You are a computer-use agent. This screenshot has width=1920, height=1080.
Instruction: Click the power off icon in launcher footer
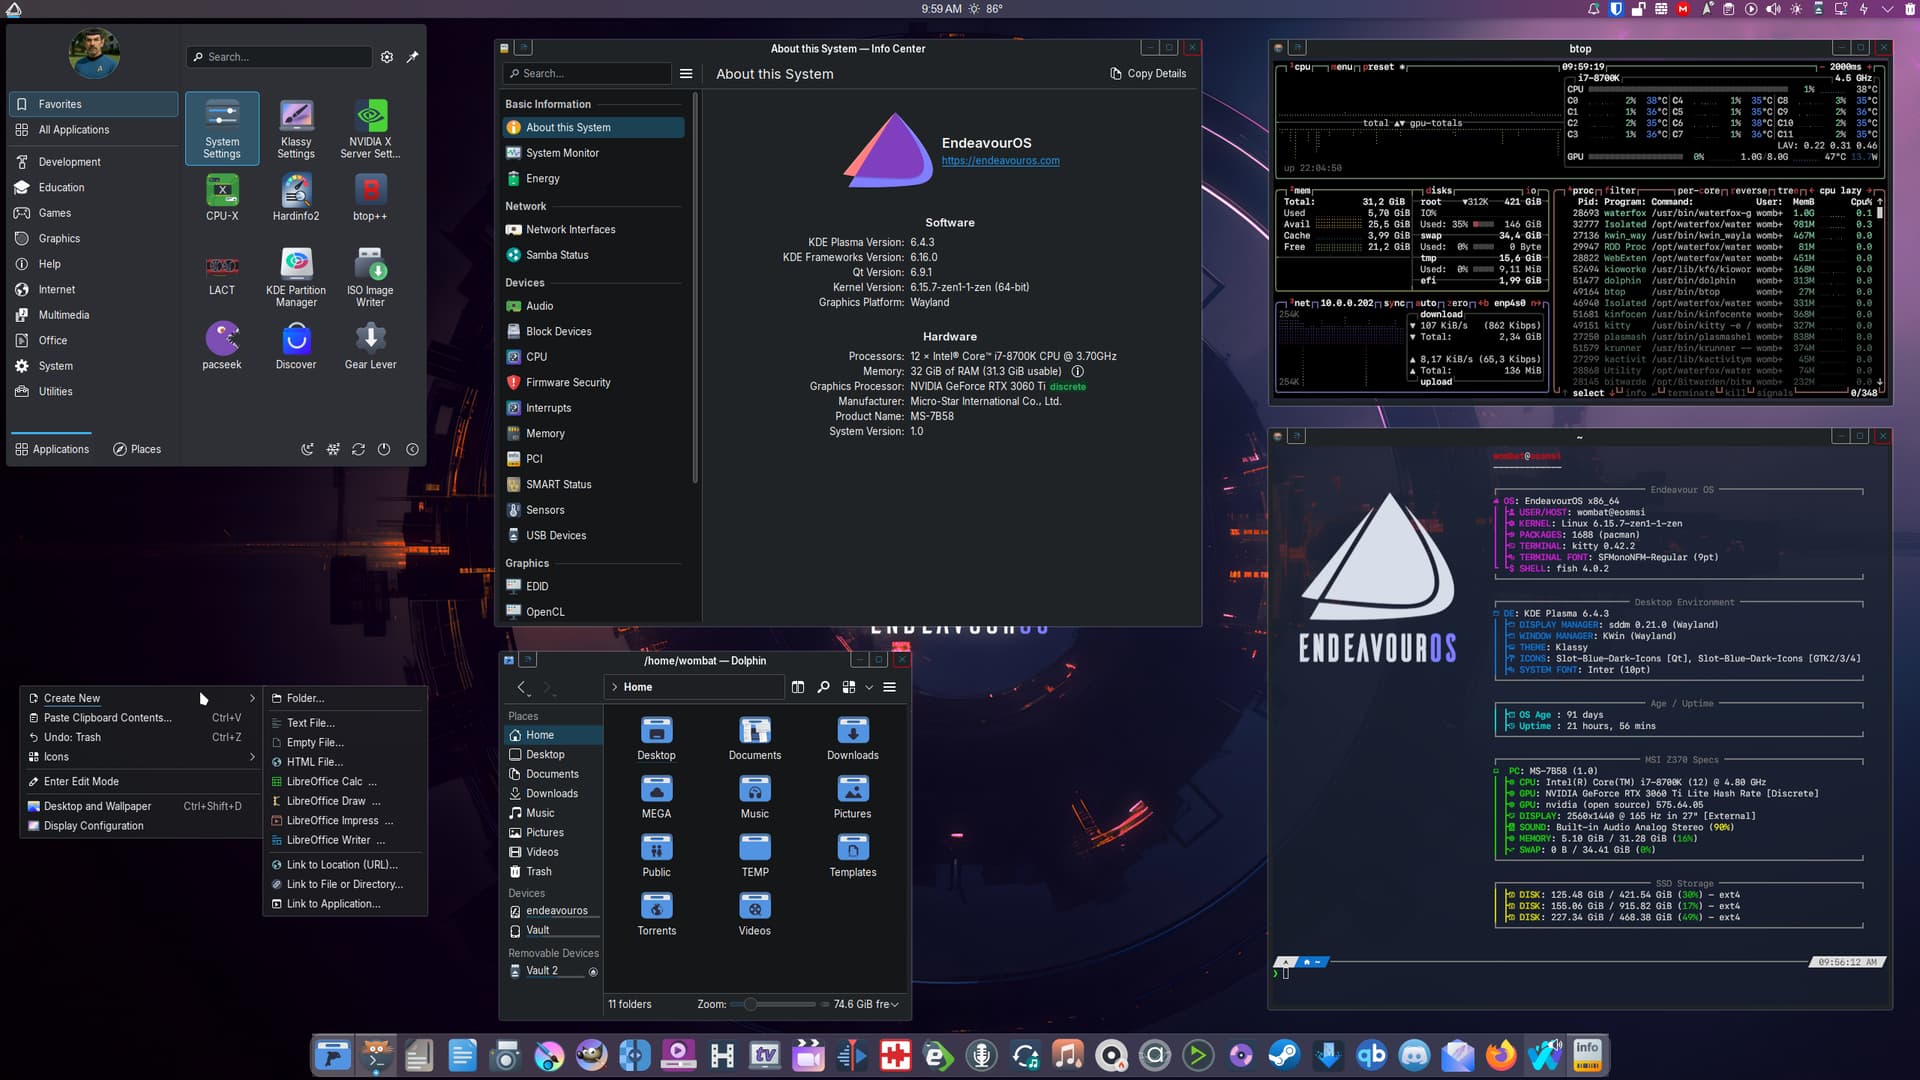click(x=384, y=449)
